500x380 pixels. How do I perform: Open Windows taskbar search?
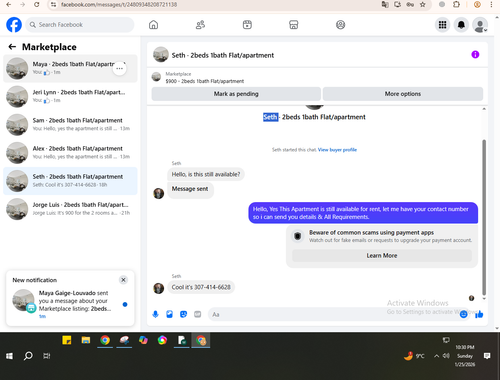[28, 356]
